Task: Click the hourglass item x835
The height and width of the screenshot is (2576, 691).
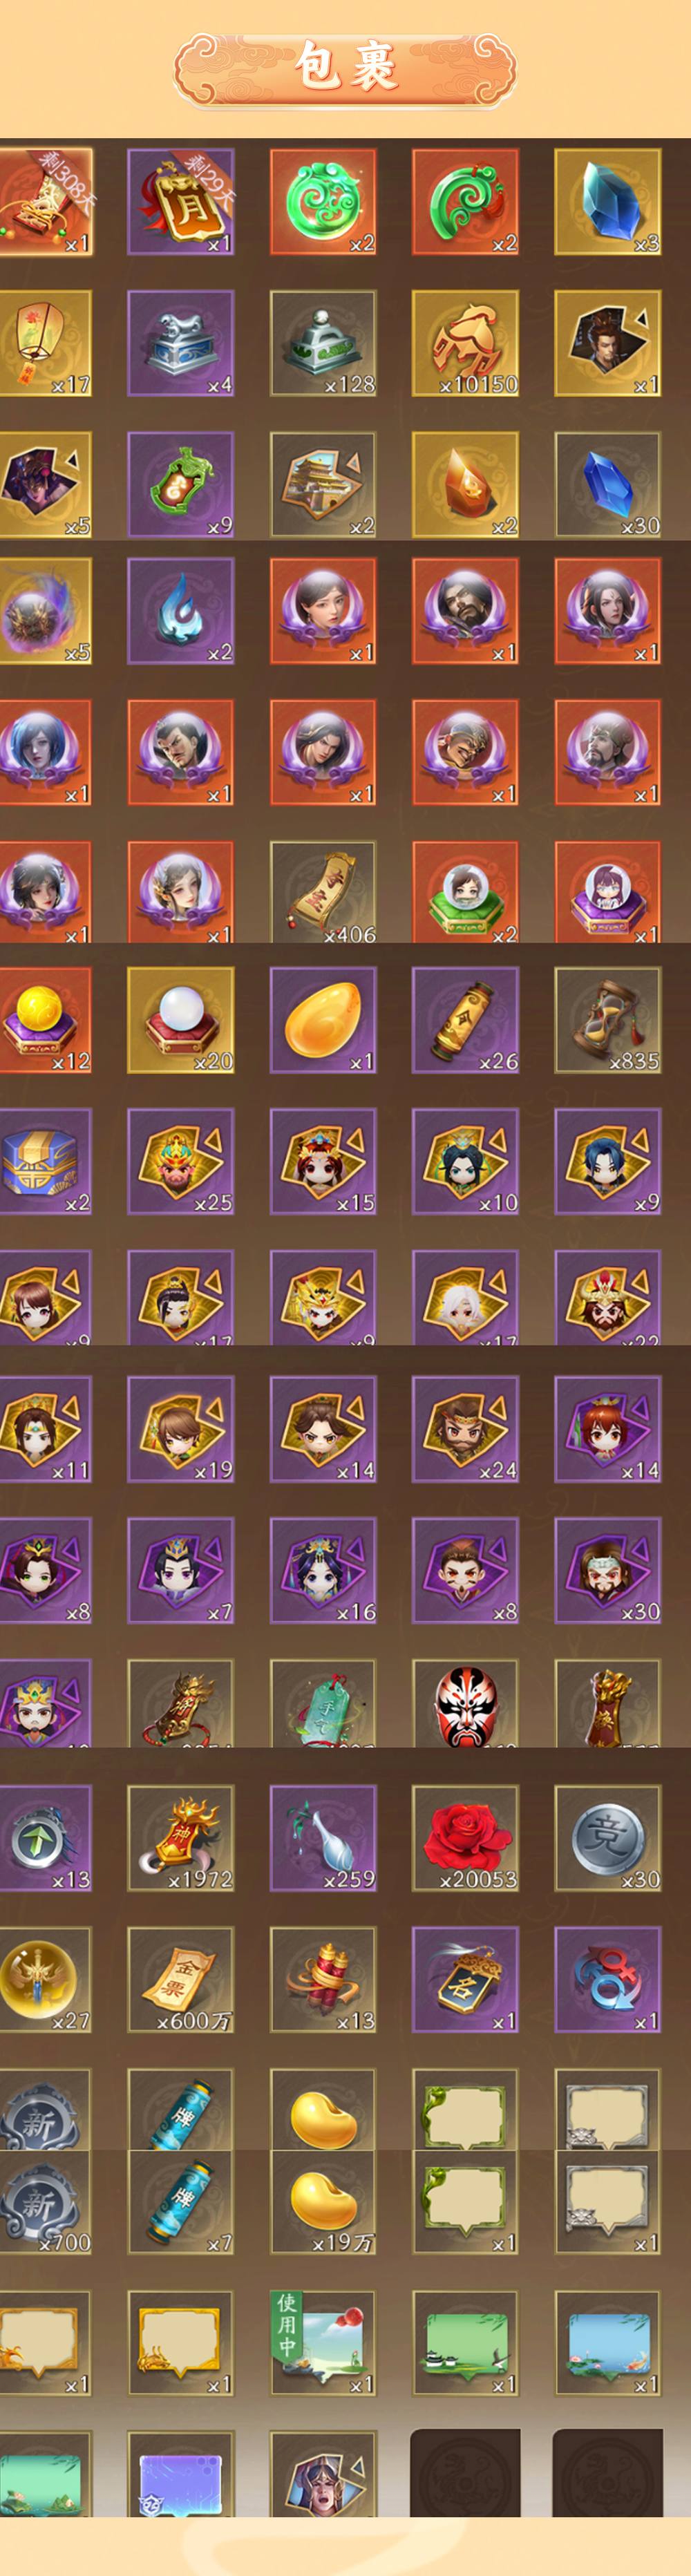Action: [608, 1020]
